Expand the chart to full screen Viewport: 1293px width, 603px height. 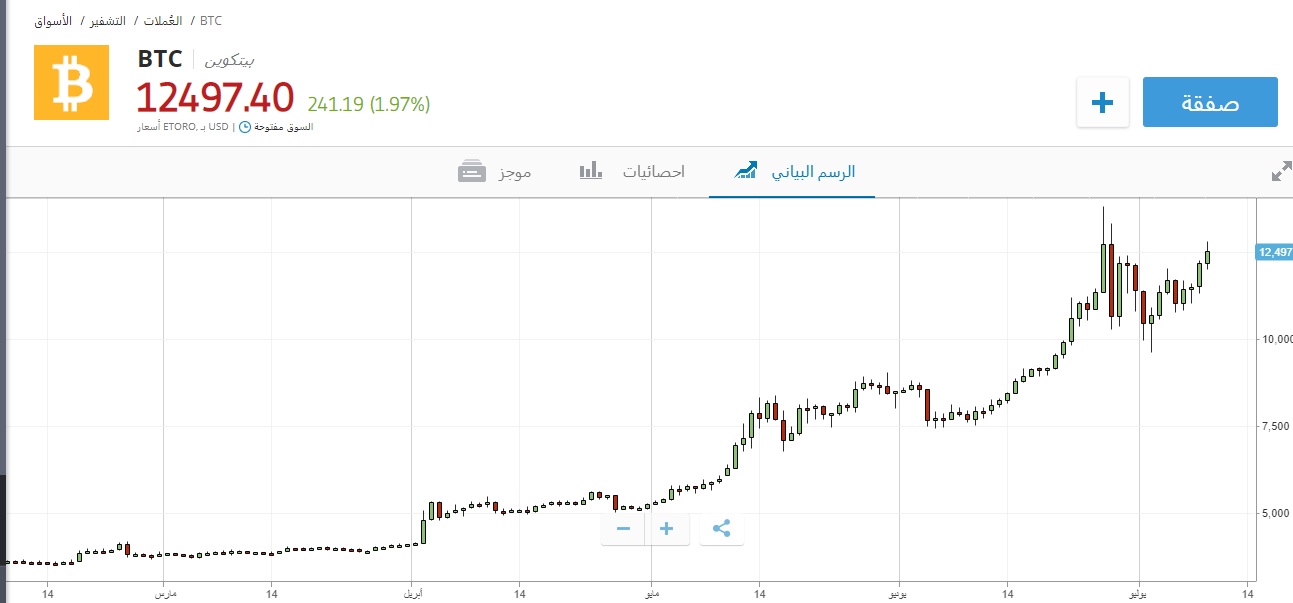(1280, 172)
